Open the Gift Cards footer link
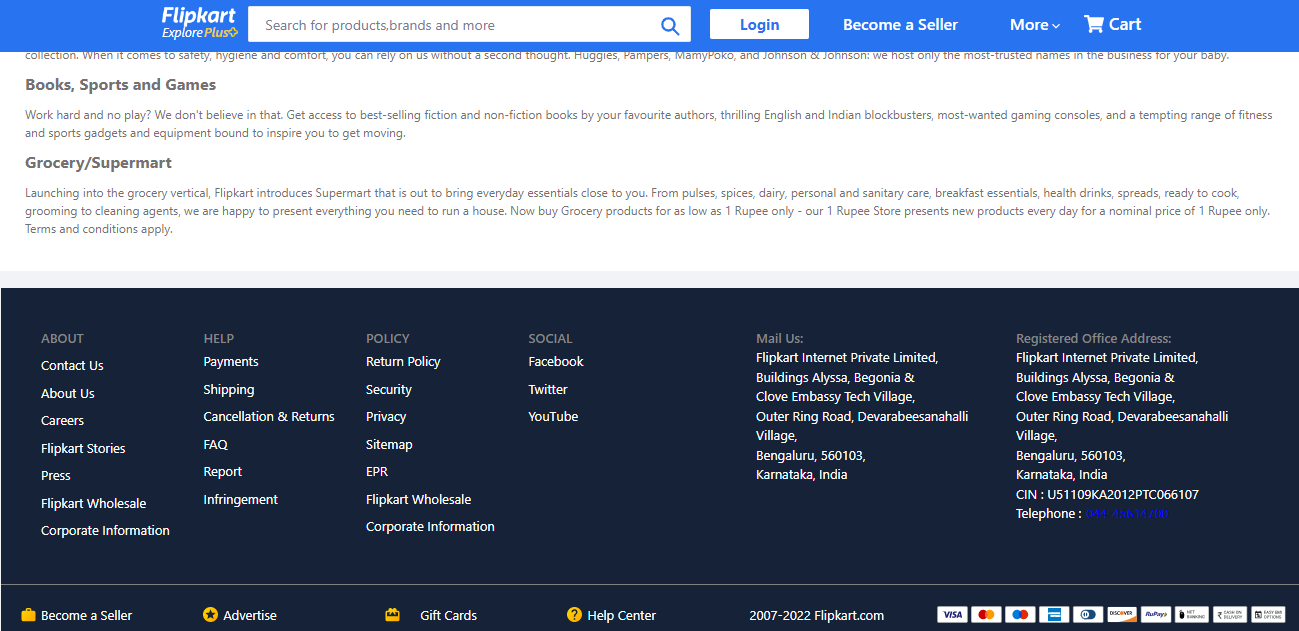The height and width of the screenshot is (631, 1299). [x=448, y=616]
